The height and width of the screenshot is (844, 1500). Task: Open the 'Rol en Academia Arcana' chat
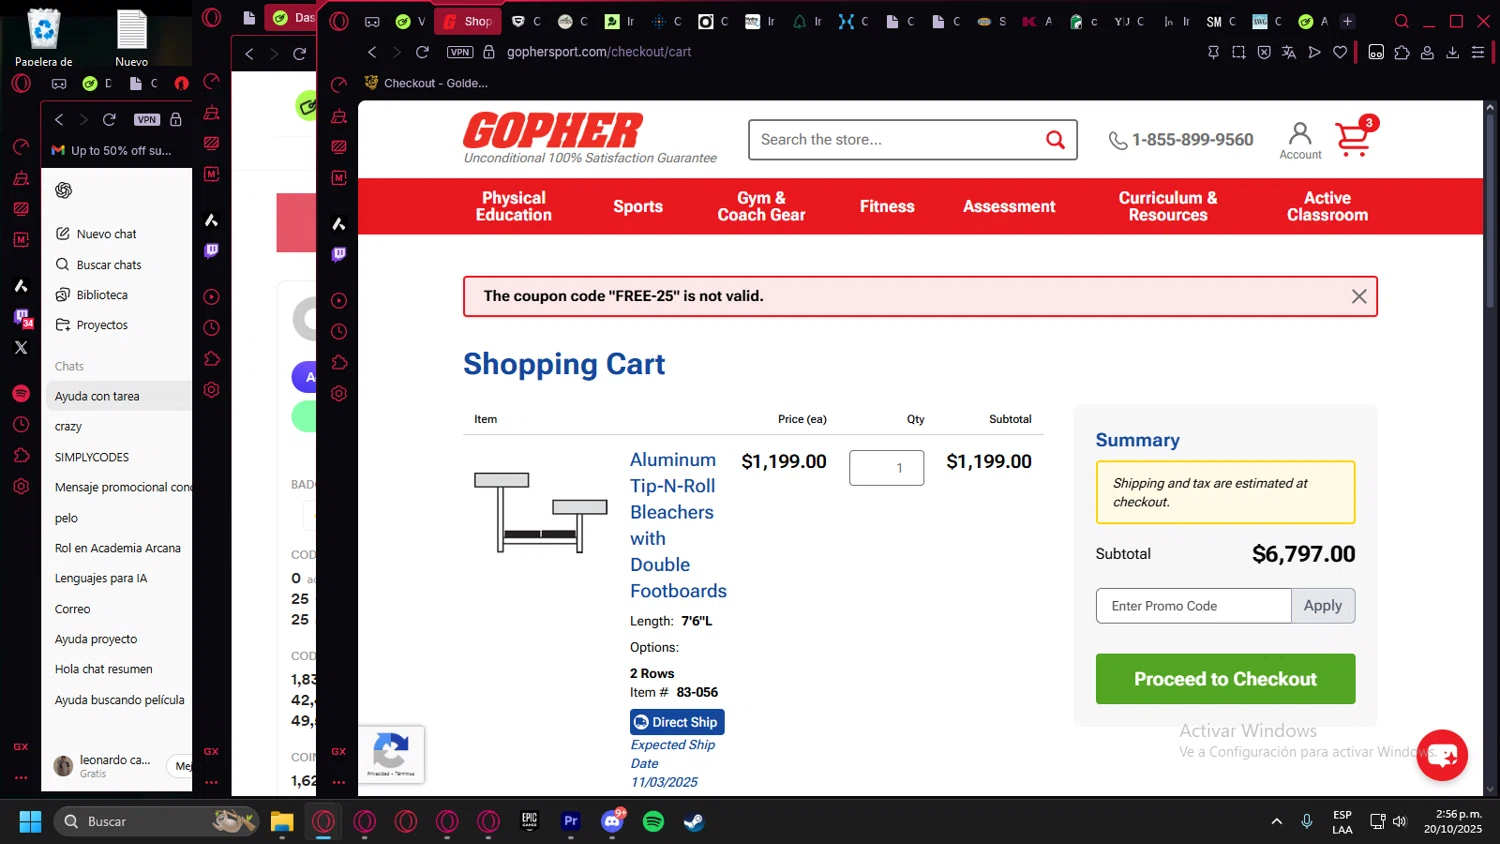pos(120,548)
